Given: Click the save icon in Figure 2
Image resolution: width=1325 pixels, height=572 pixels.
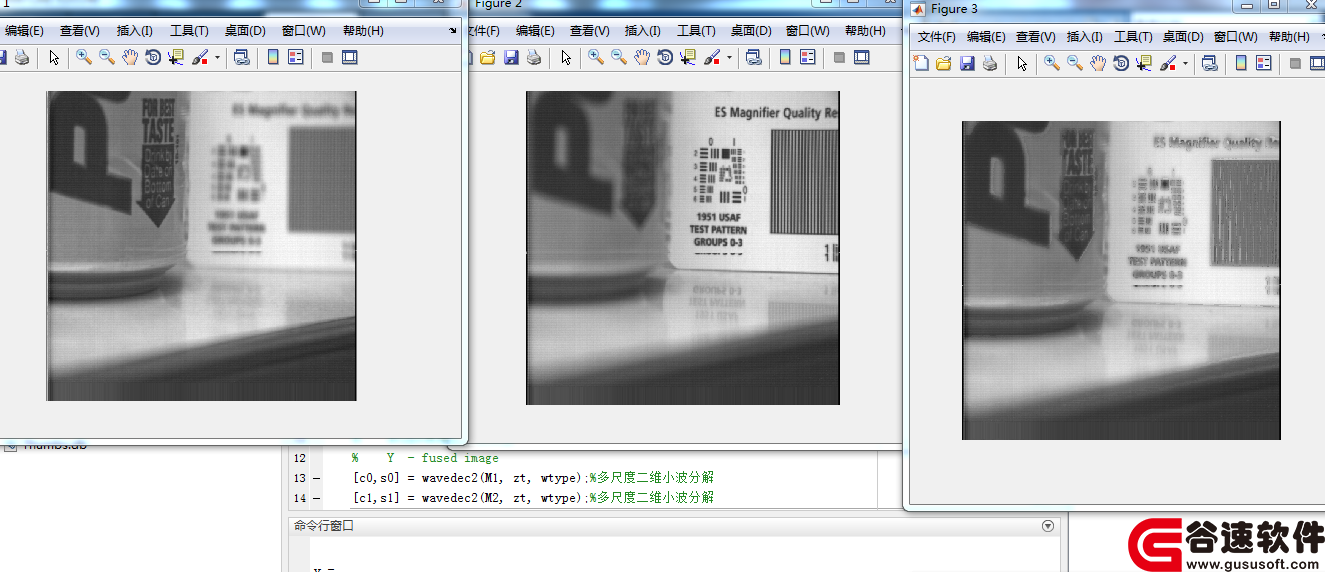Looking at the screenshot, I should tap(511, 58).
